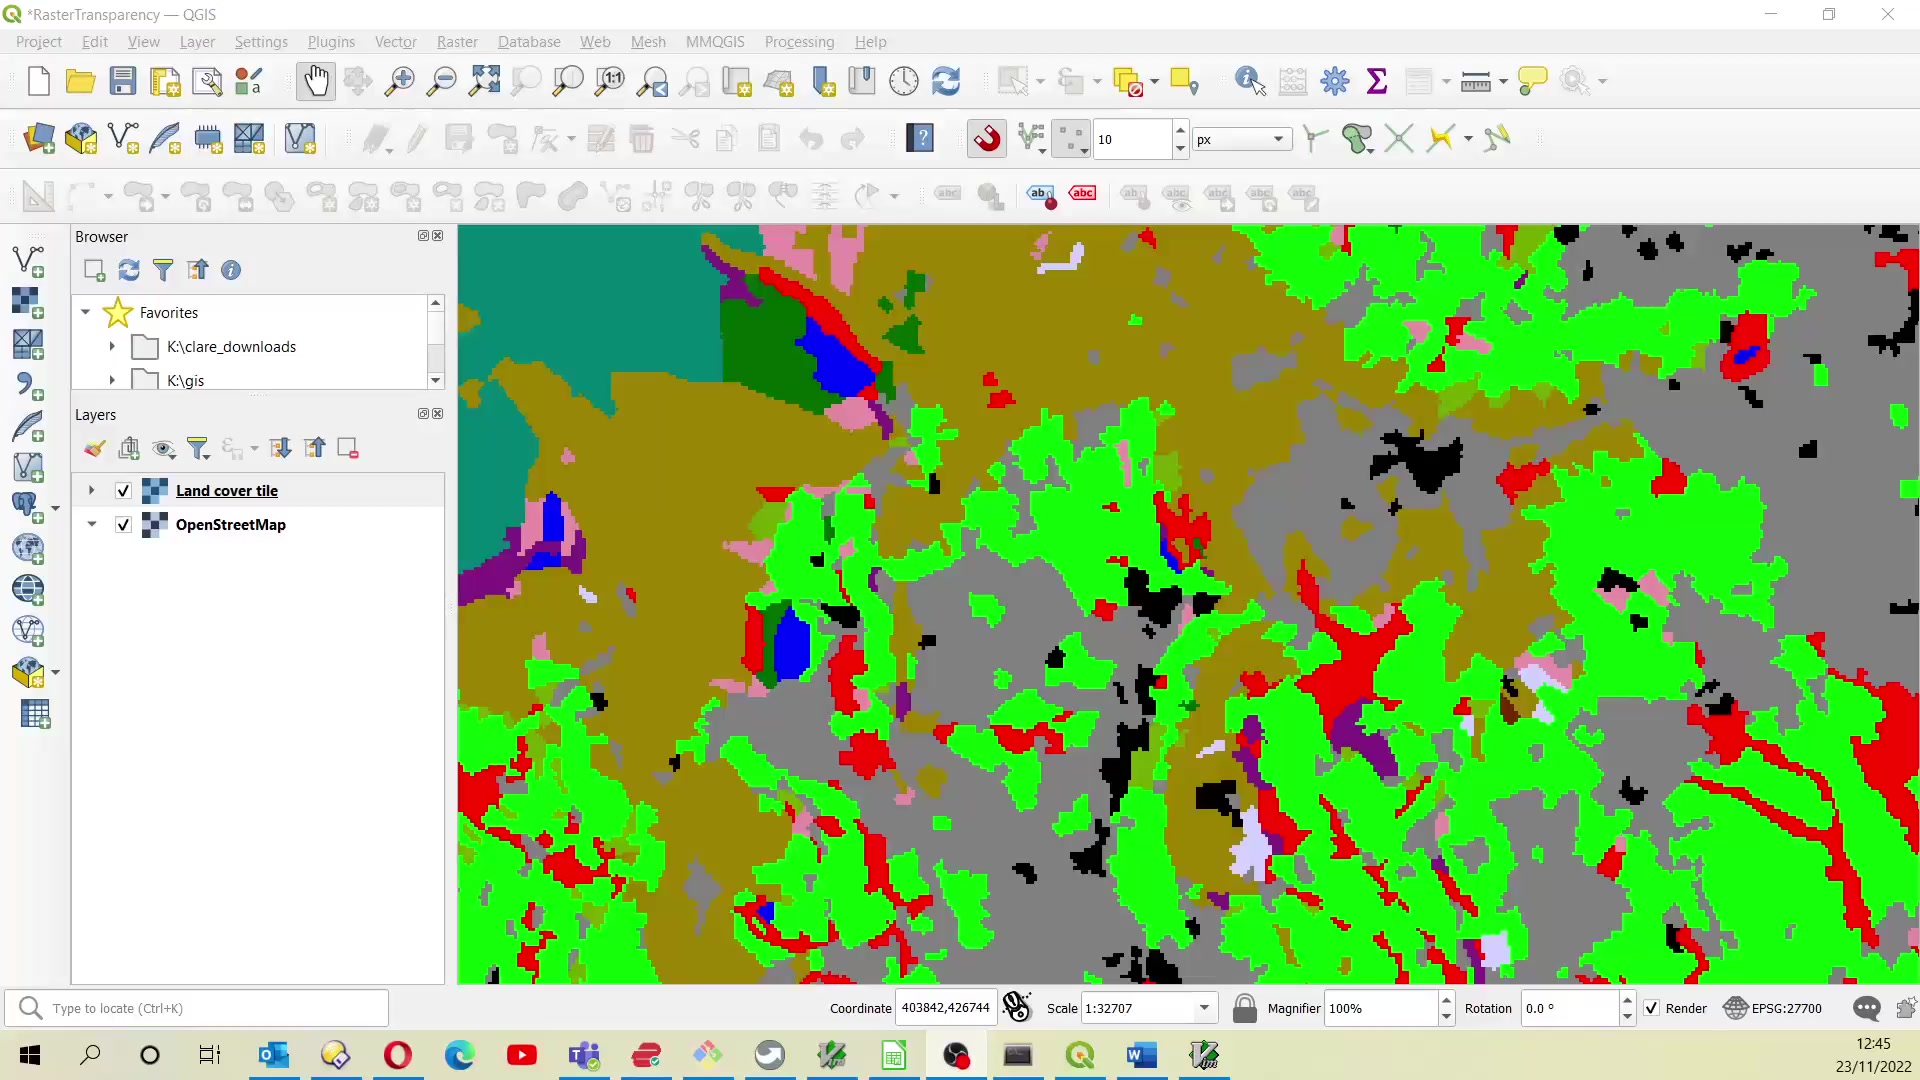Open the MMQGIS menu
This screenshot has width=1920, height=1080.
[715, 41]
